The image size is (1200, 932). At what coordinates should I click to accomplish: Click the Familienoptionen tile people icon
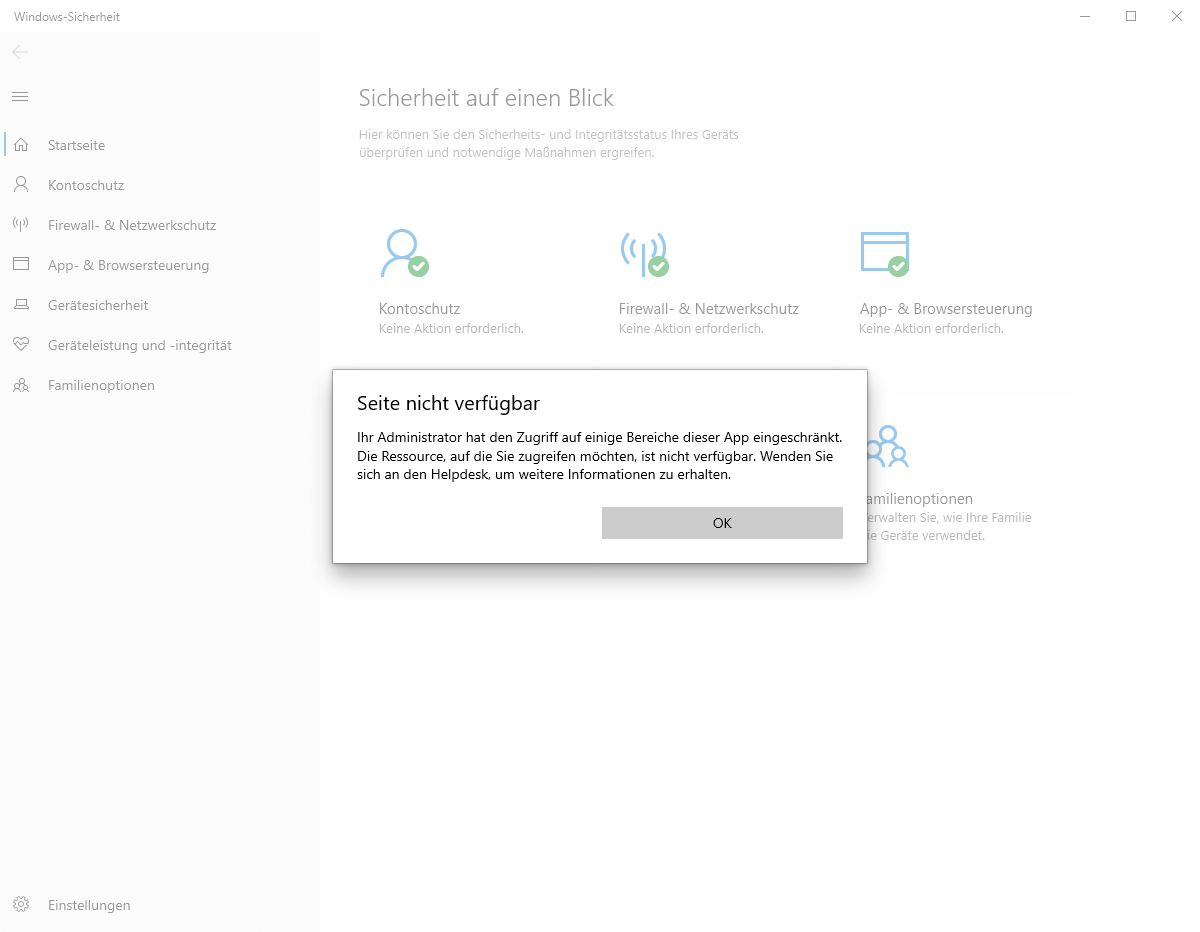887,446
